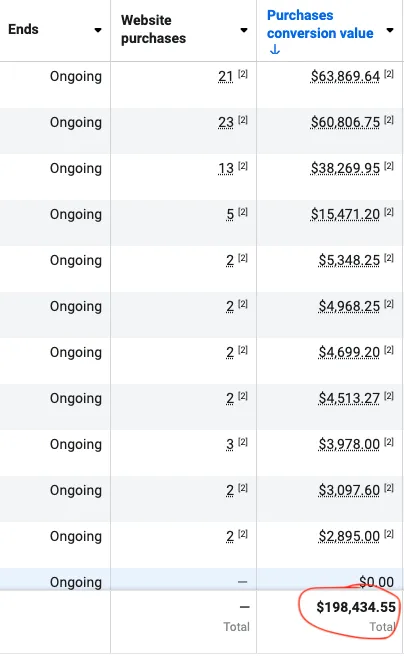Click the descending sort arrow icon
This screenshot has width=404, height=656.
[x=275, y=50]
